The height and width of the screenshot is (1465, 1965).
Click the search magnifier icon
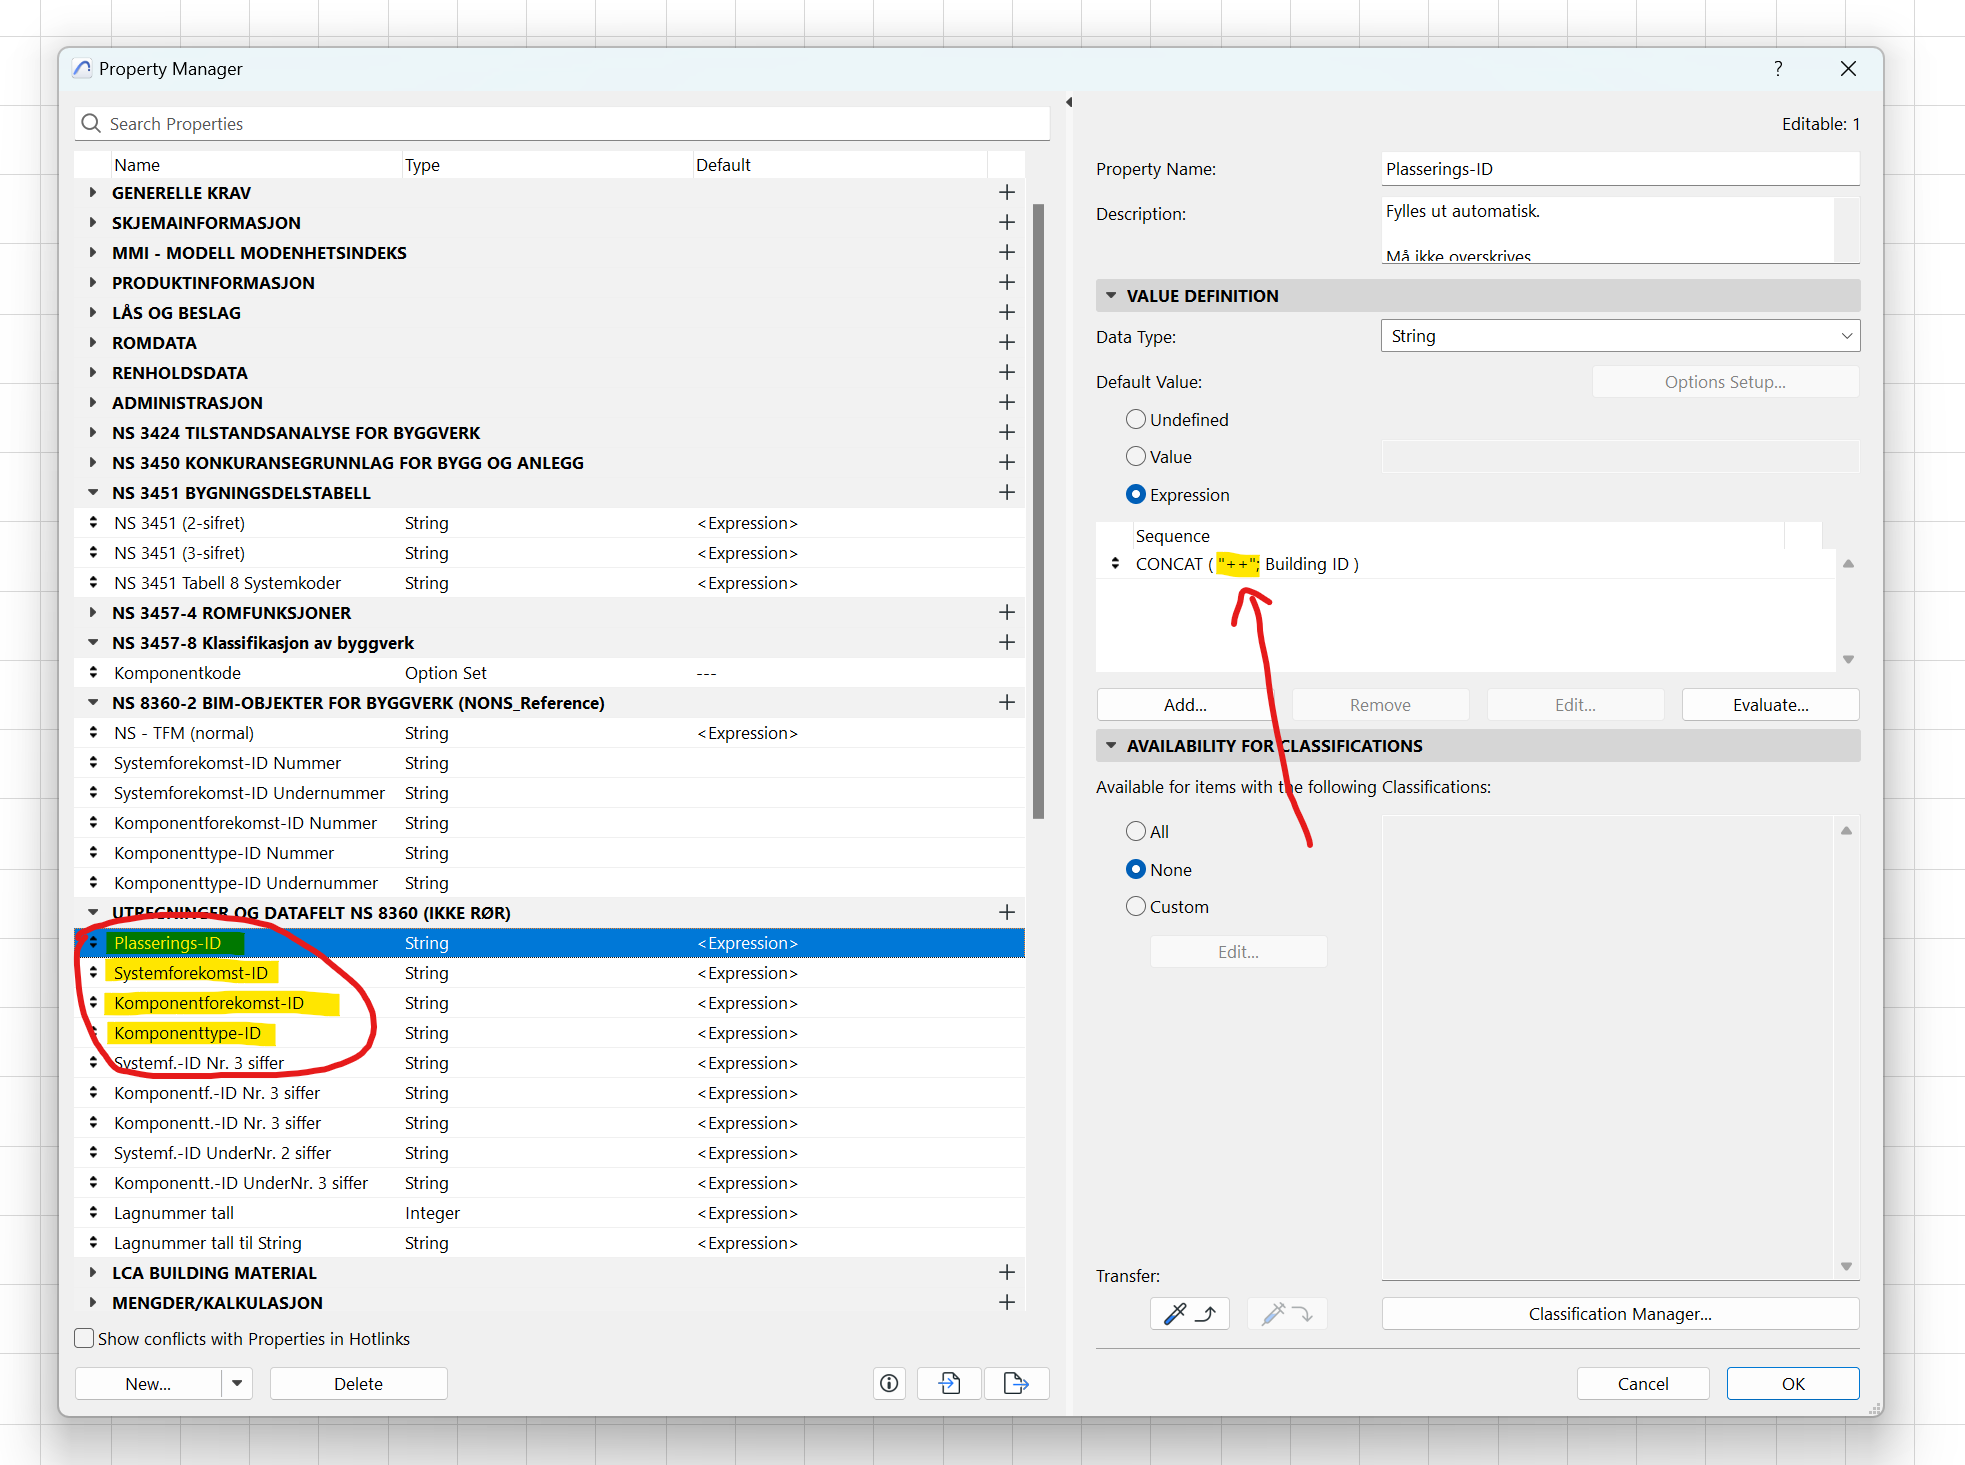[91, 123]
